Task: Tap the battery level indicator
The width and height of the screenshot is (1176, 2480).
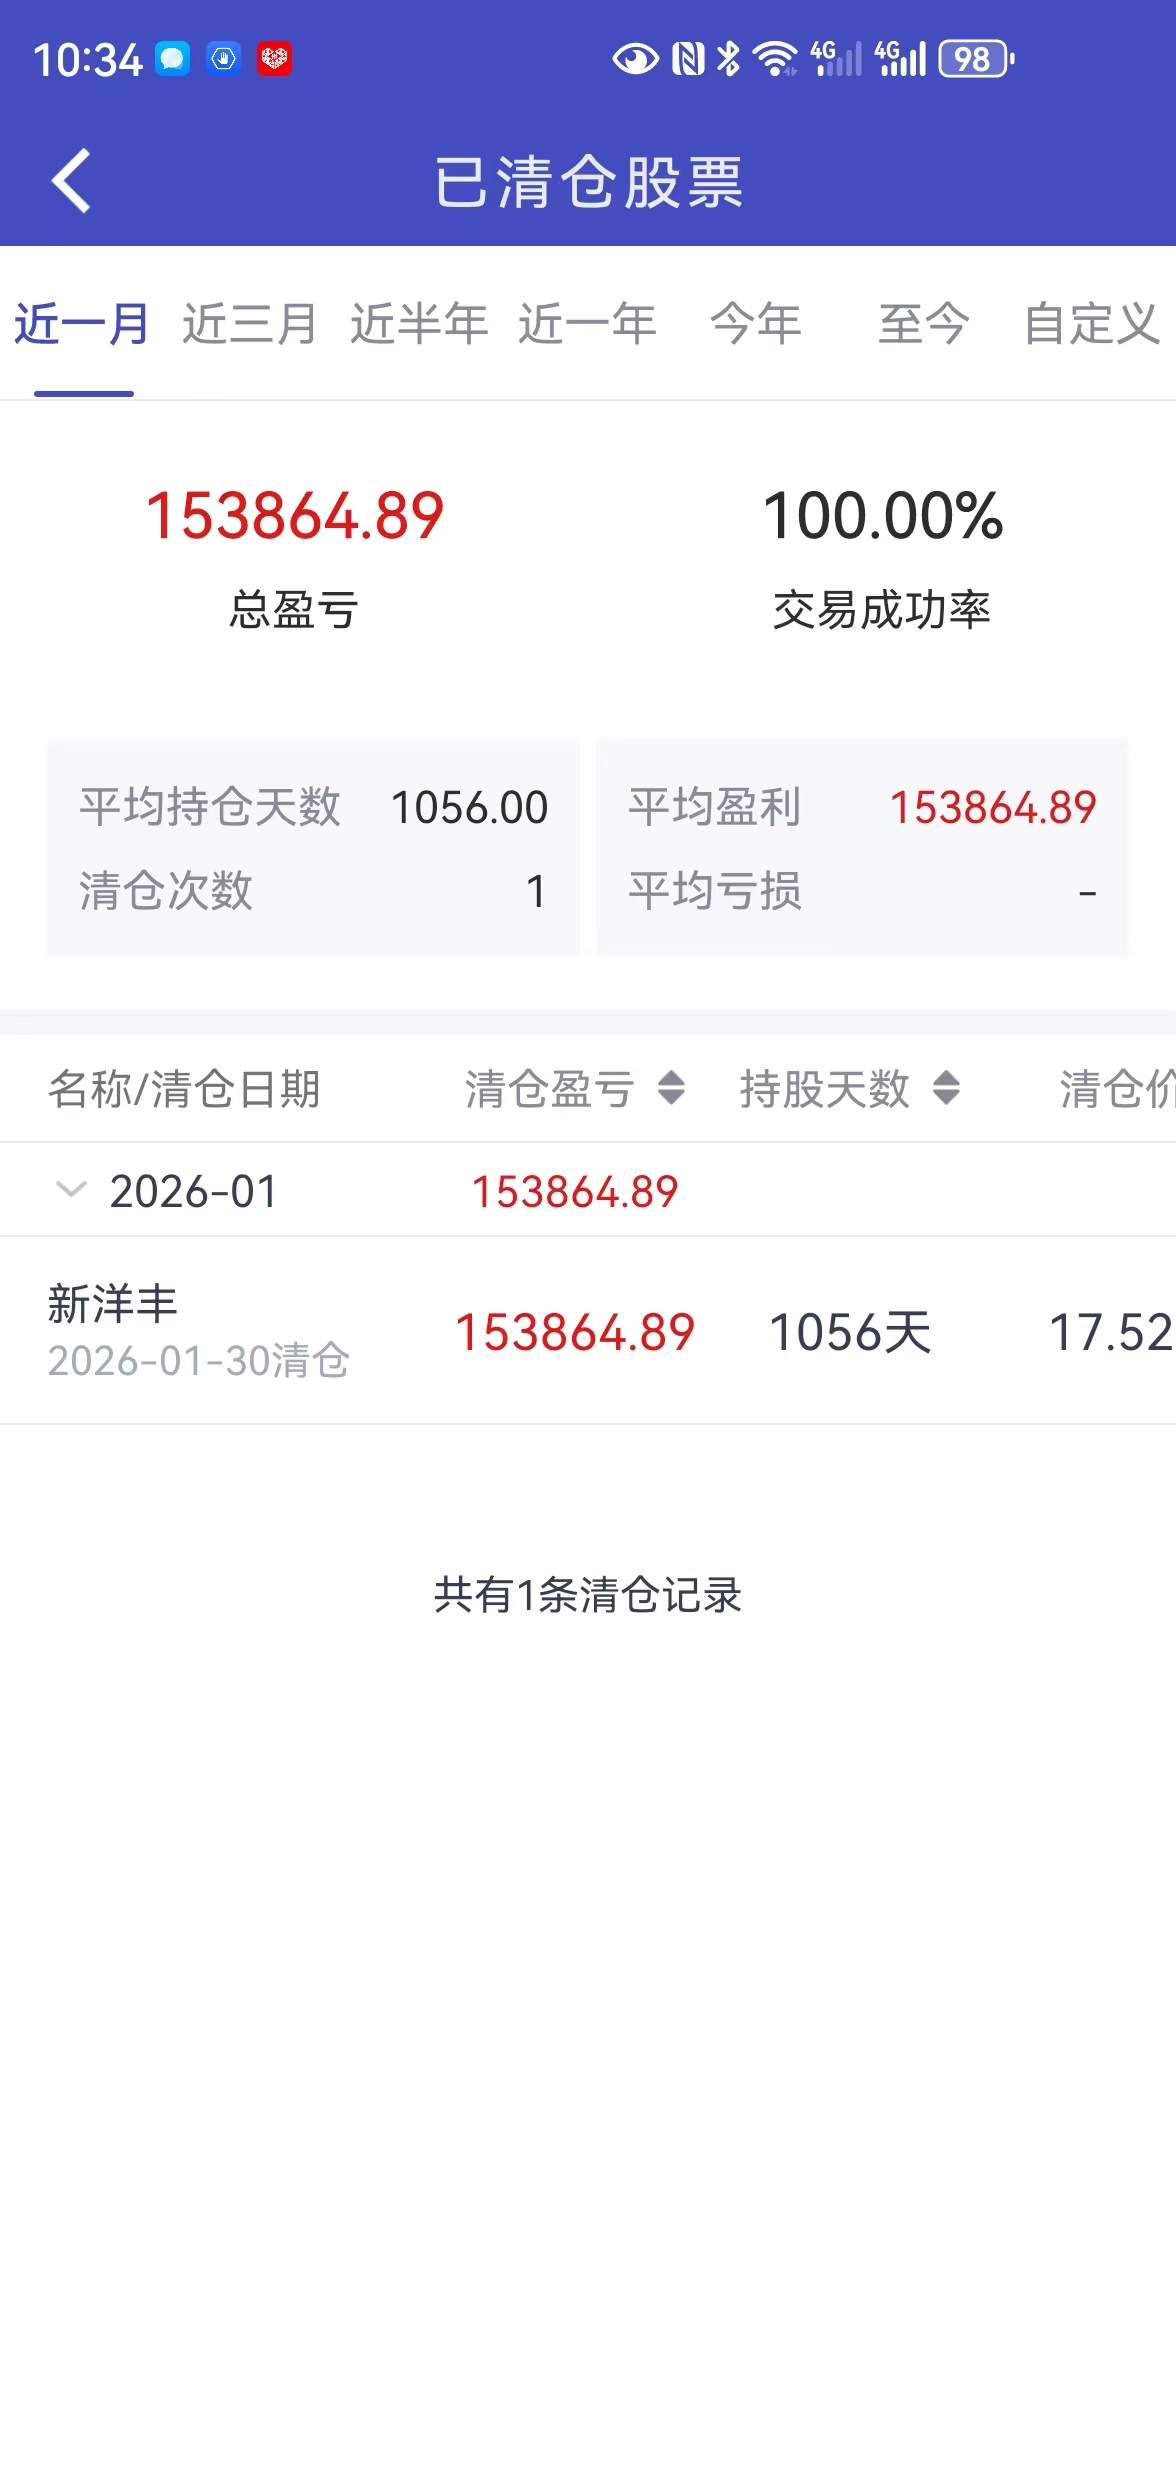Action: pos(976,60)
